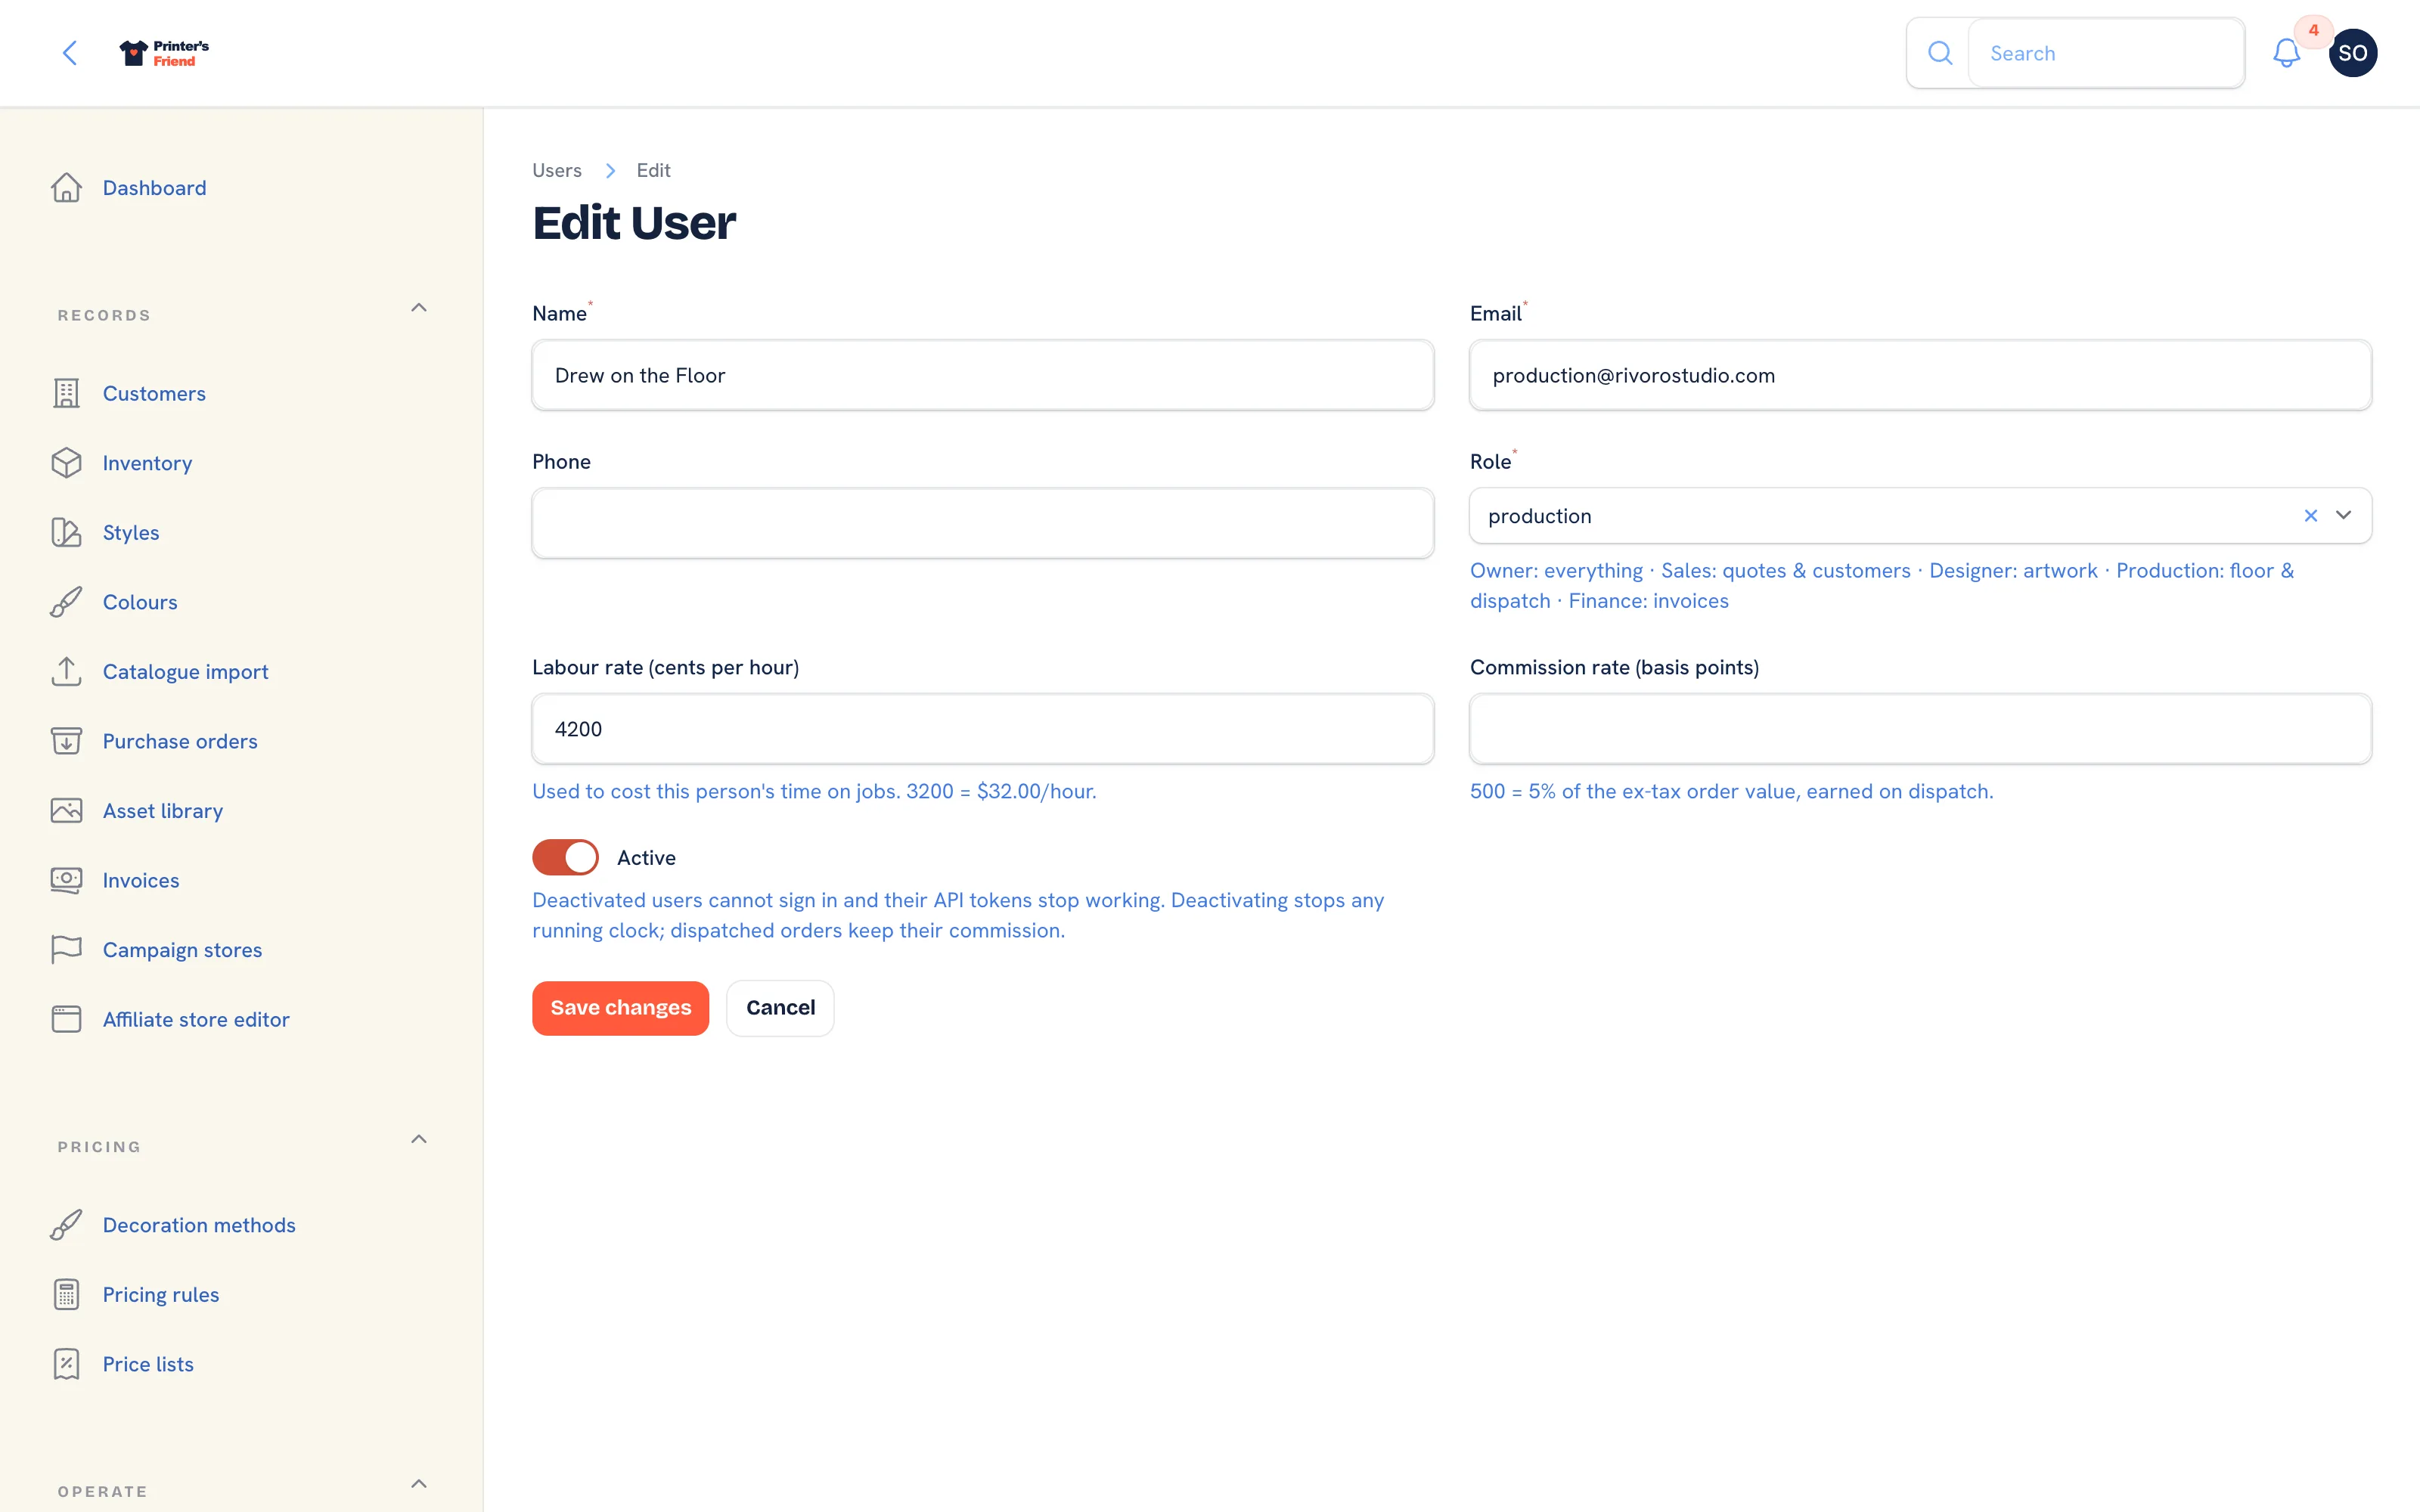Open Pricing rules in the sidebar
Image resolution: width=2420 pixels, height=1512 pixels.
tap(161, 1294)
